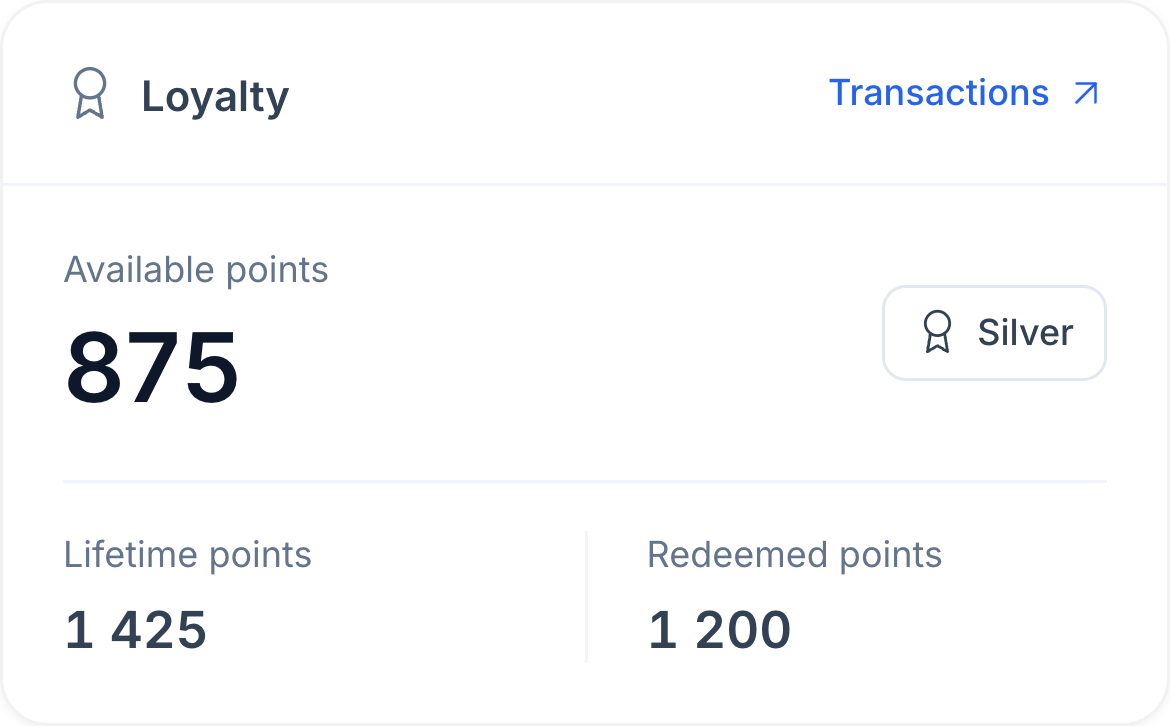The width and height of the screenshot is (1170, 726).
Task: Click the header separator line under Loyalty
Action: point(585,184)
